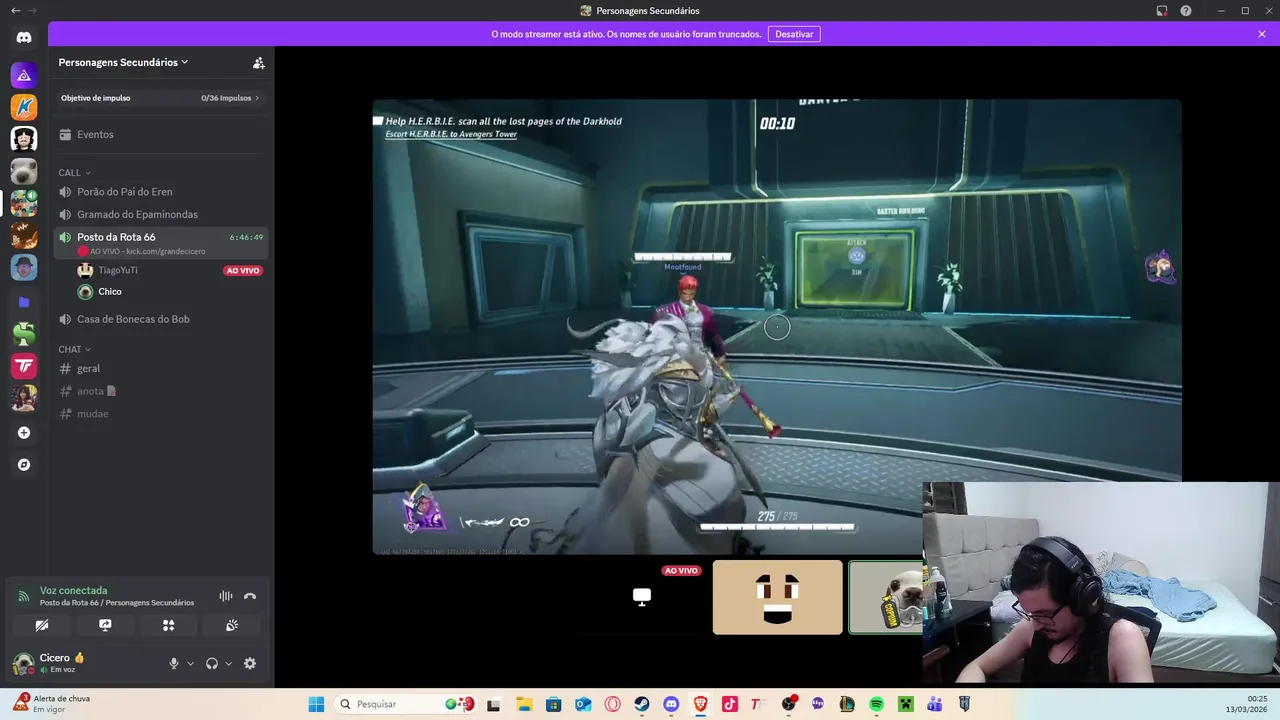Image resolution: width=1280 pixels, height=720 pixels.
Task: Open Discord help question mark icon
Action: [x=1186, y=11]
